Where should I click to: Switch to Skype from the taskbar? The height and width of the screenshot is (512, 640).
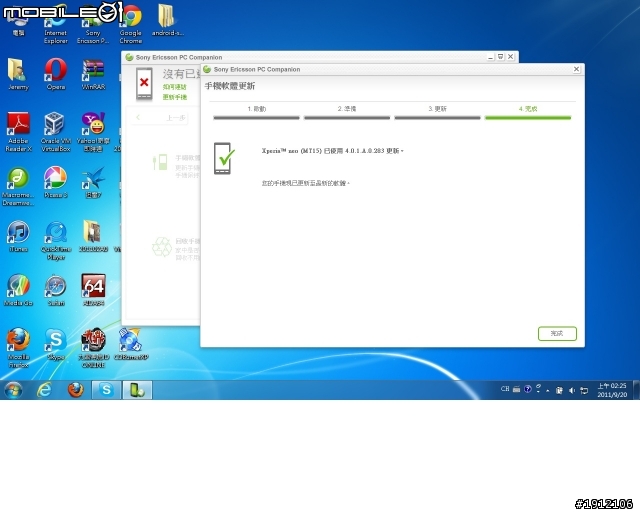[x=106, y=390]
